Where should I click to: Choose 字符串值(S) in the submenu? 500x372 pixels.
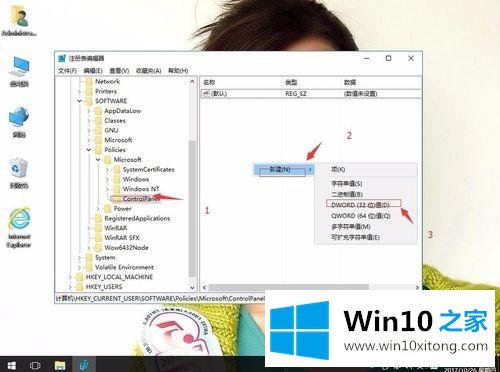point(366,183)
